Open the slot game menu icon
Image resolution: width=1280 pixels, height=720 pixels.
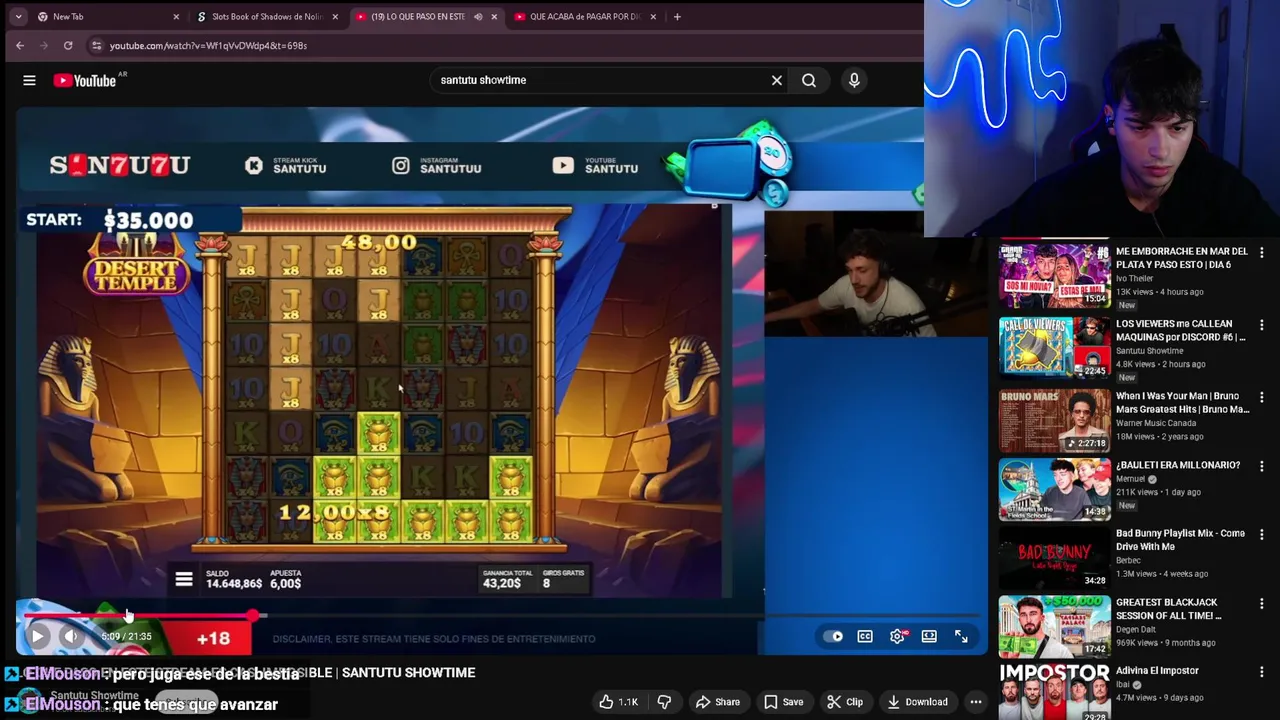184,579
